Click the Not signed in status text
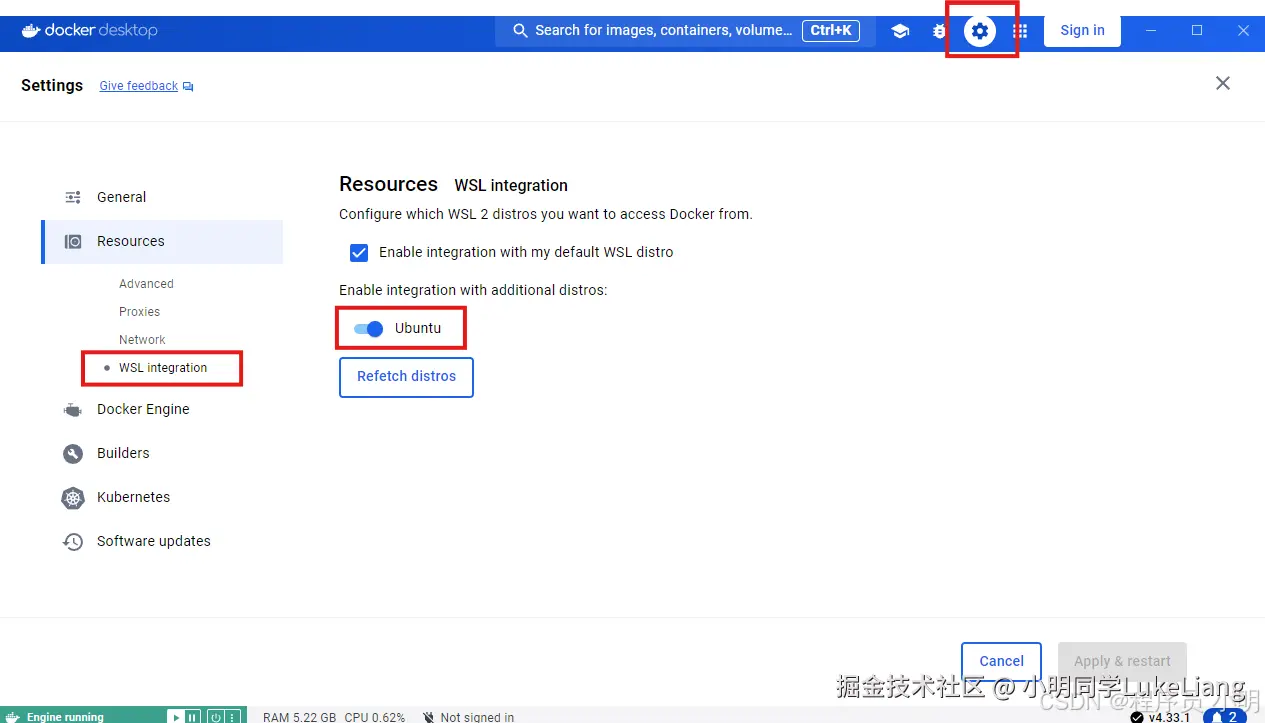Image resolution: width=1265 pixels, height=723 pixels. pyautogui.click(x=477, y=717)
